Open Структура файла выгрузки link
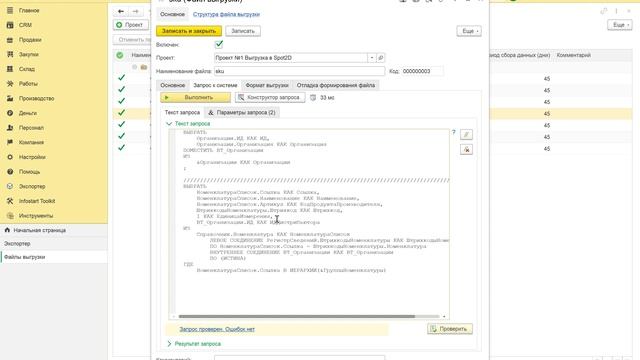This screenshot has height=360, width=640. pos(226,14)
